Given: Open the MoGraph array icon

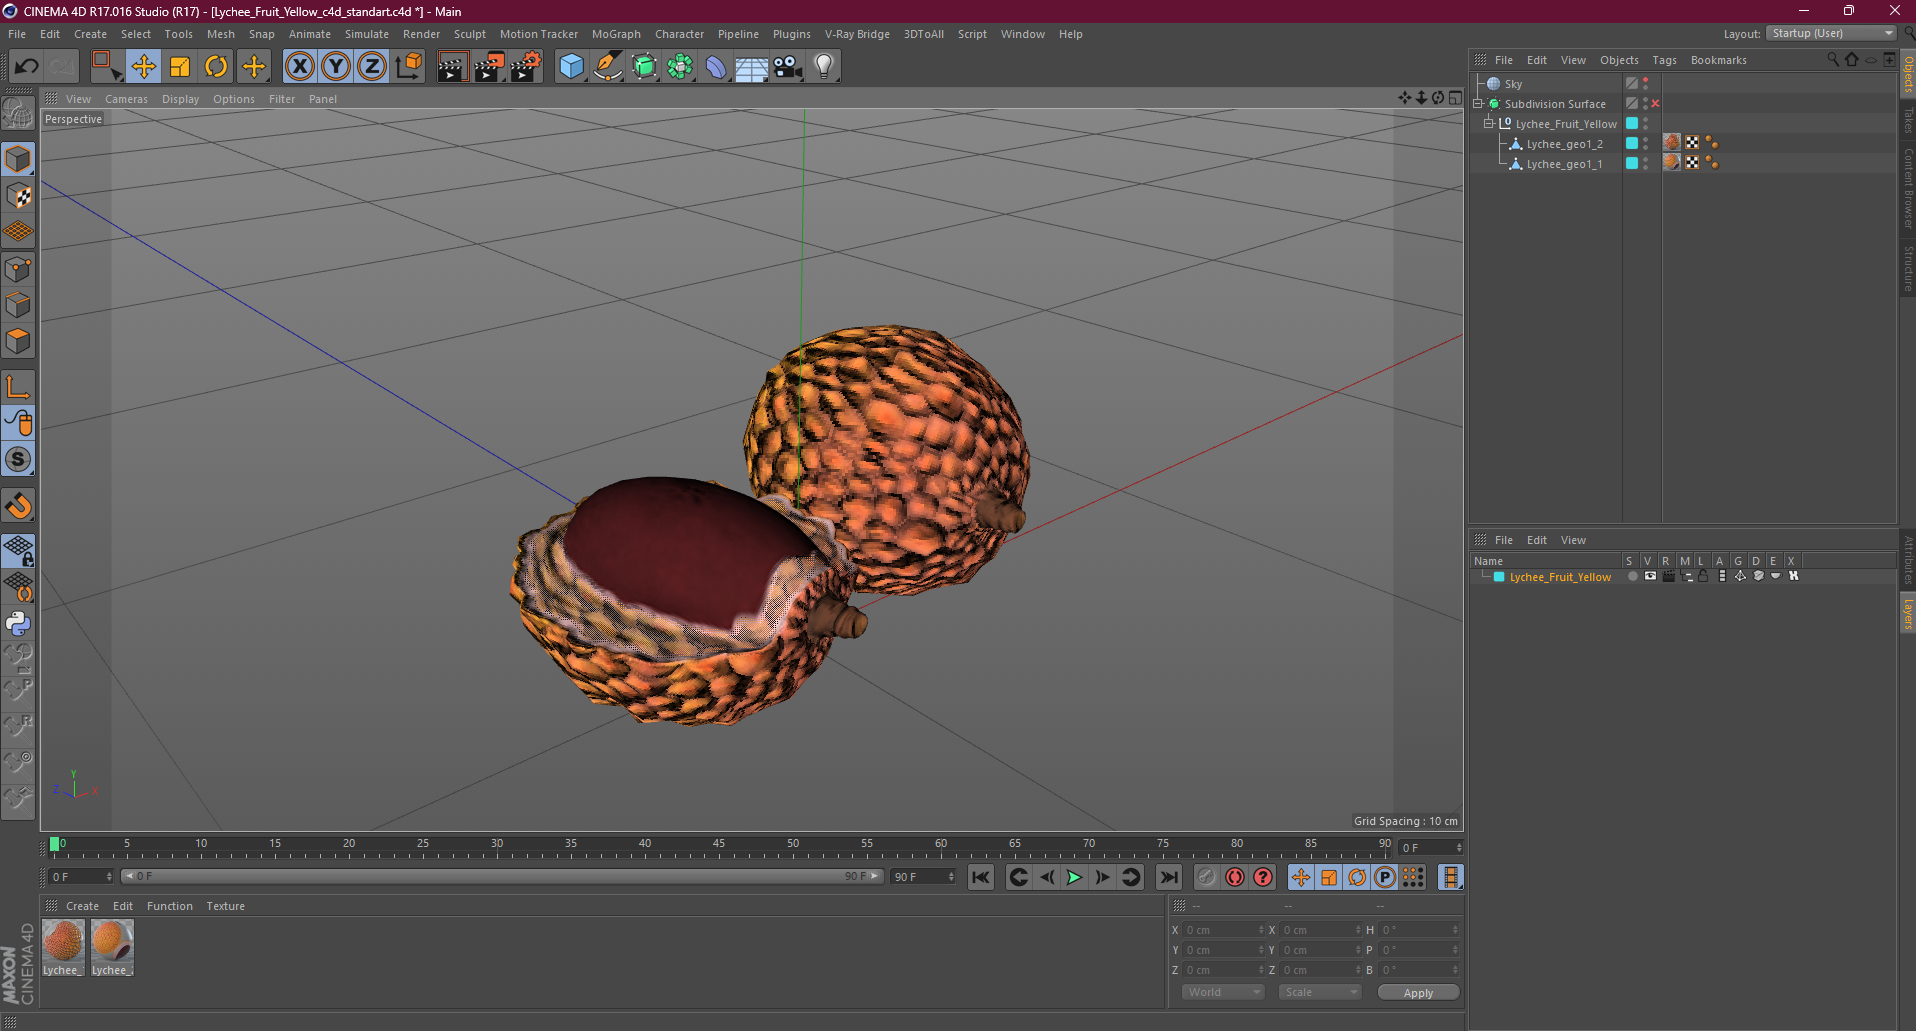Looking at the screenshot, I should [680, 67].
